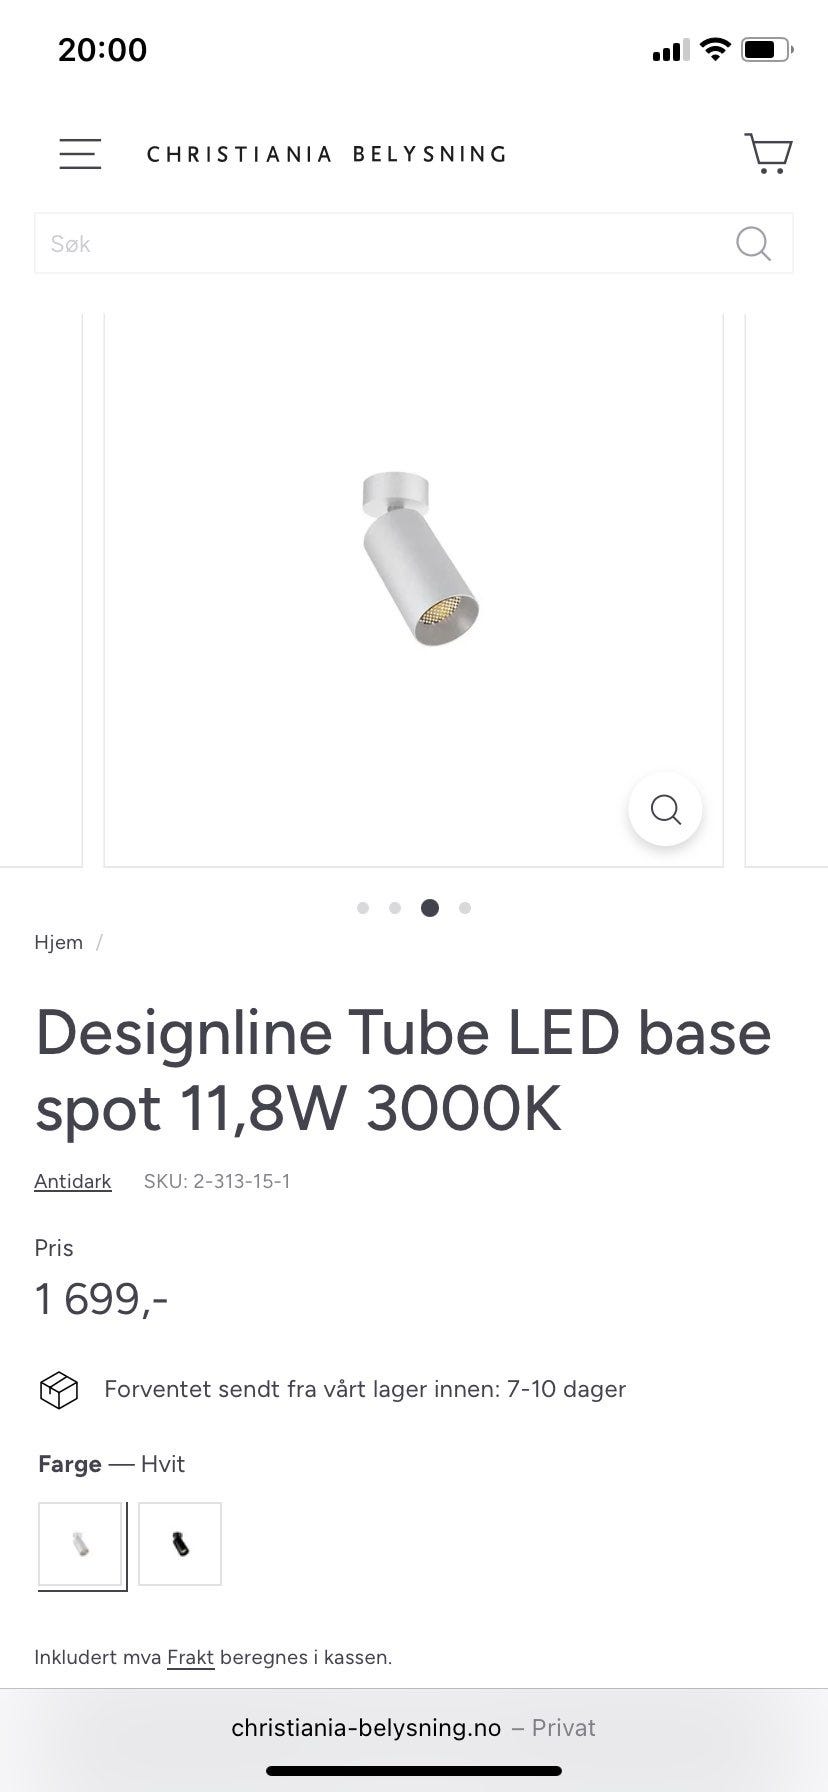828x1792 pixels.
Task: Open the Frakt shipping link
Action: (x=190, y=1657)
